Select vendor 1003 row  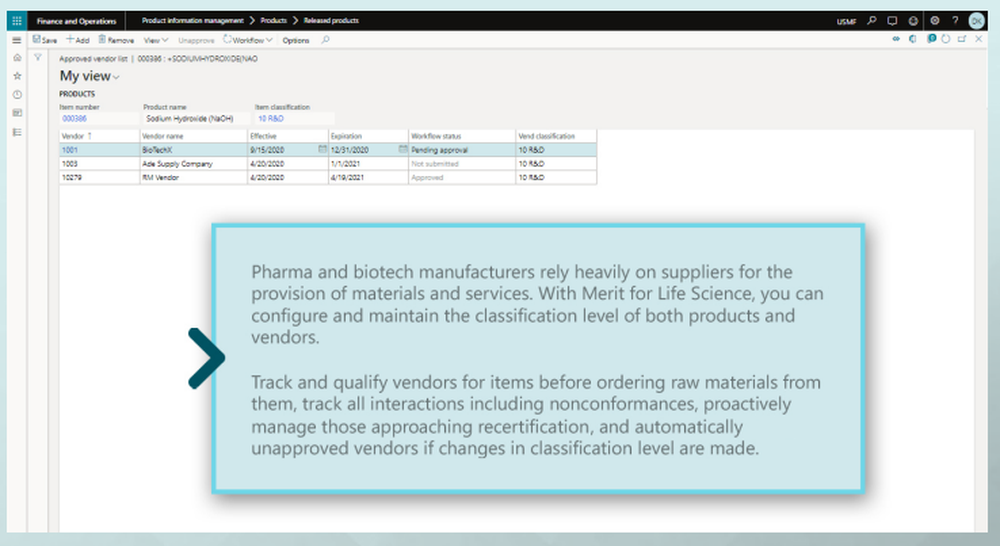coord(328,164)
